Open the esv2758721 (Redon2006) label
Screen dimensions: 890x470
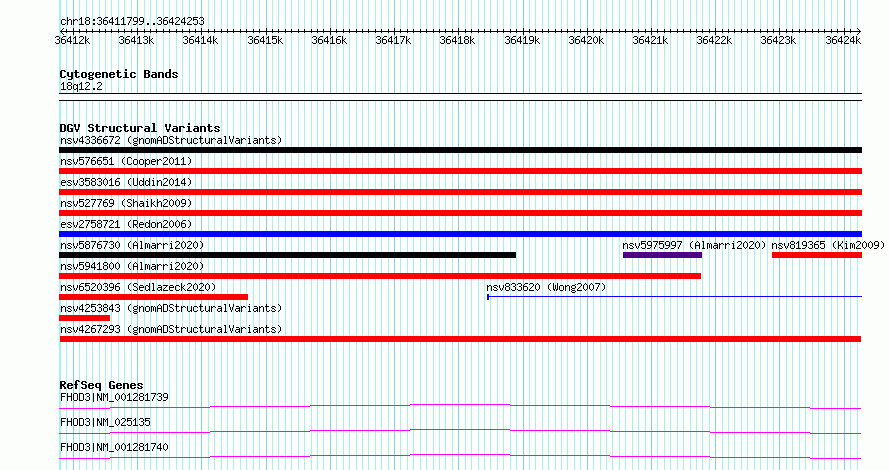point(126,224)
